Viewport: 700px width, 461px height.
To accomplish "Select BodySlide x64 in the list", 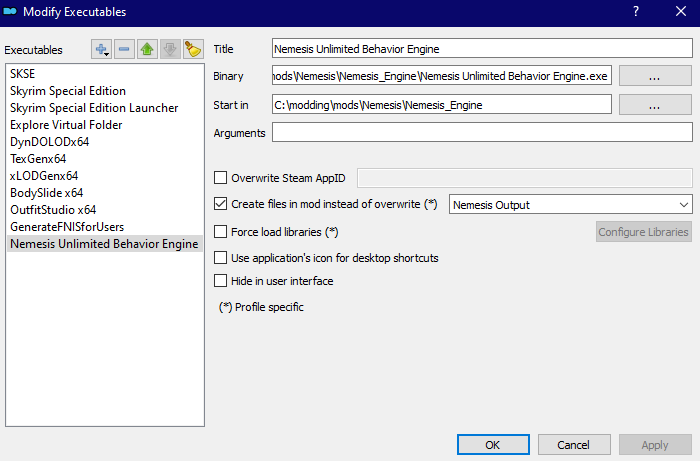I will point(104,192).
